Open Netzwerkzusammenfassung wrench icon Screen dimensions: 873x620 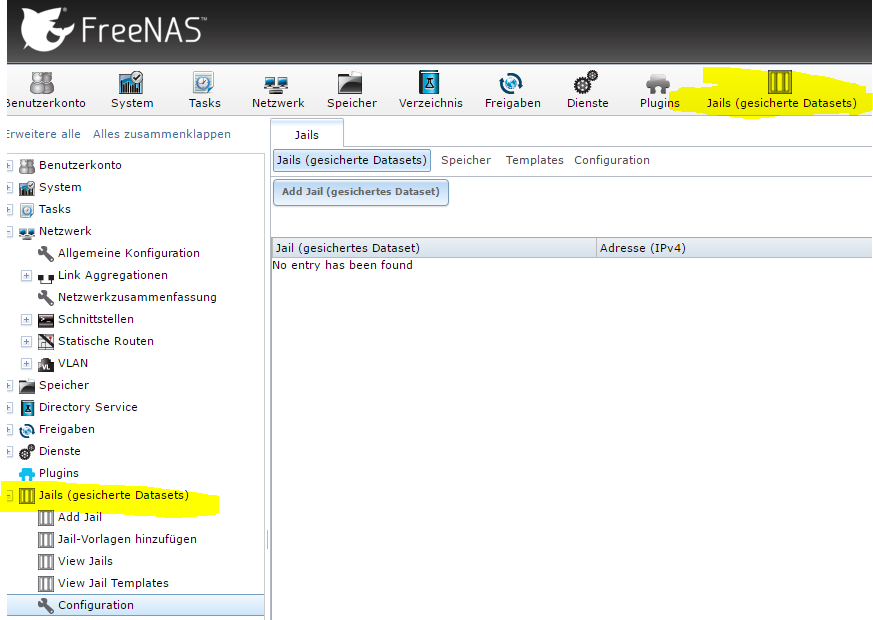[x=46, y=297]
